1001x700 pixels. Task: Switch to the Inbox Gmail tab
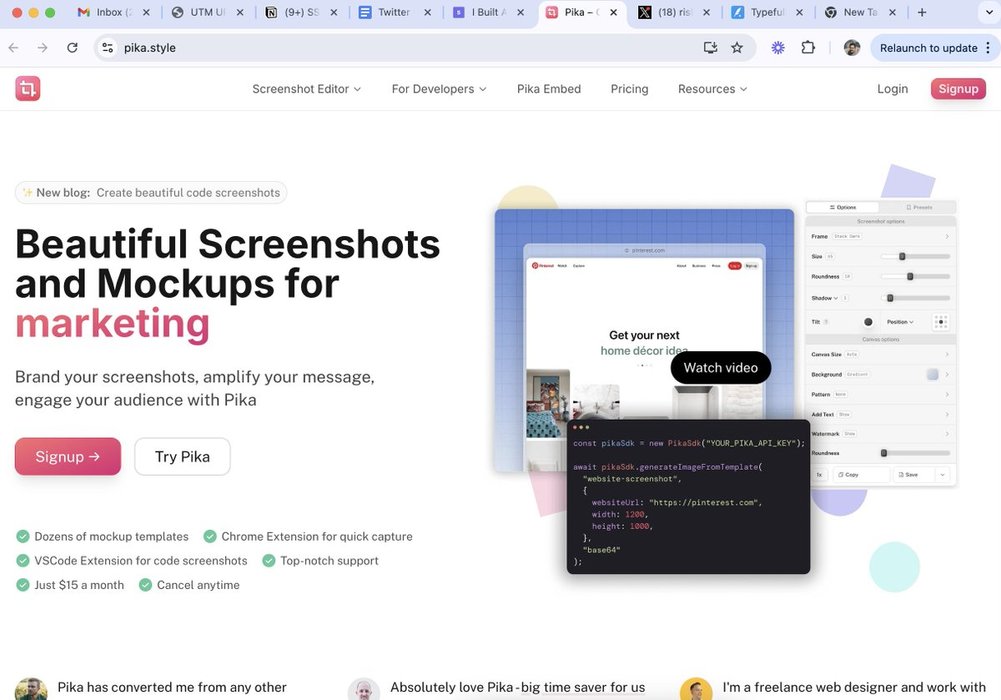[x=108, y=13]
